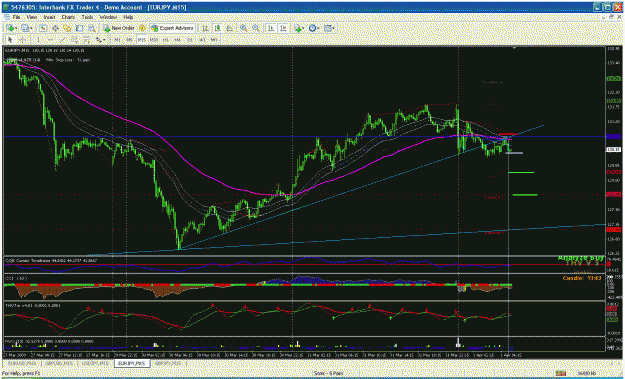
Task: Switch to the USDJPY,M15 chart tab
Action: [x=95, y=363]
